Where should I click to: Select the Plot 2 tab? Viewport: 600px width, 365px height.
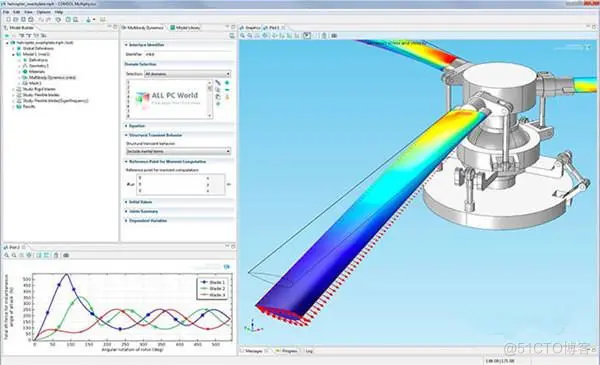coord(12,247)
